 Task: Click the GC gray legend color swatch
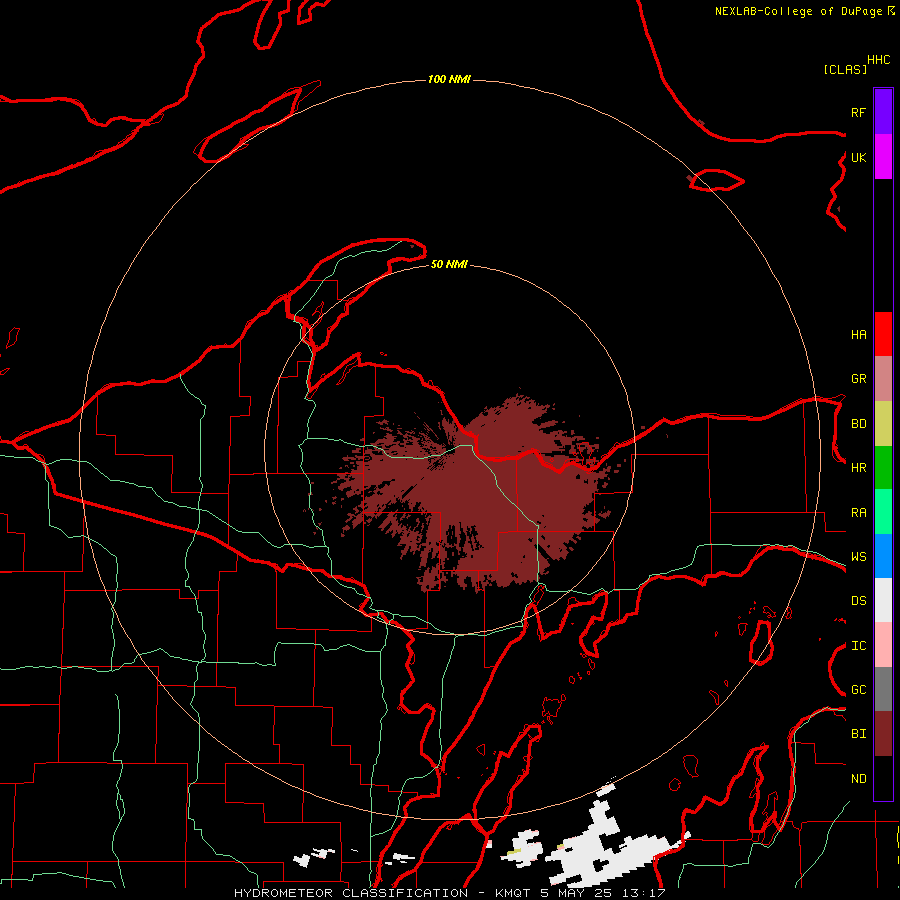883,689
